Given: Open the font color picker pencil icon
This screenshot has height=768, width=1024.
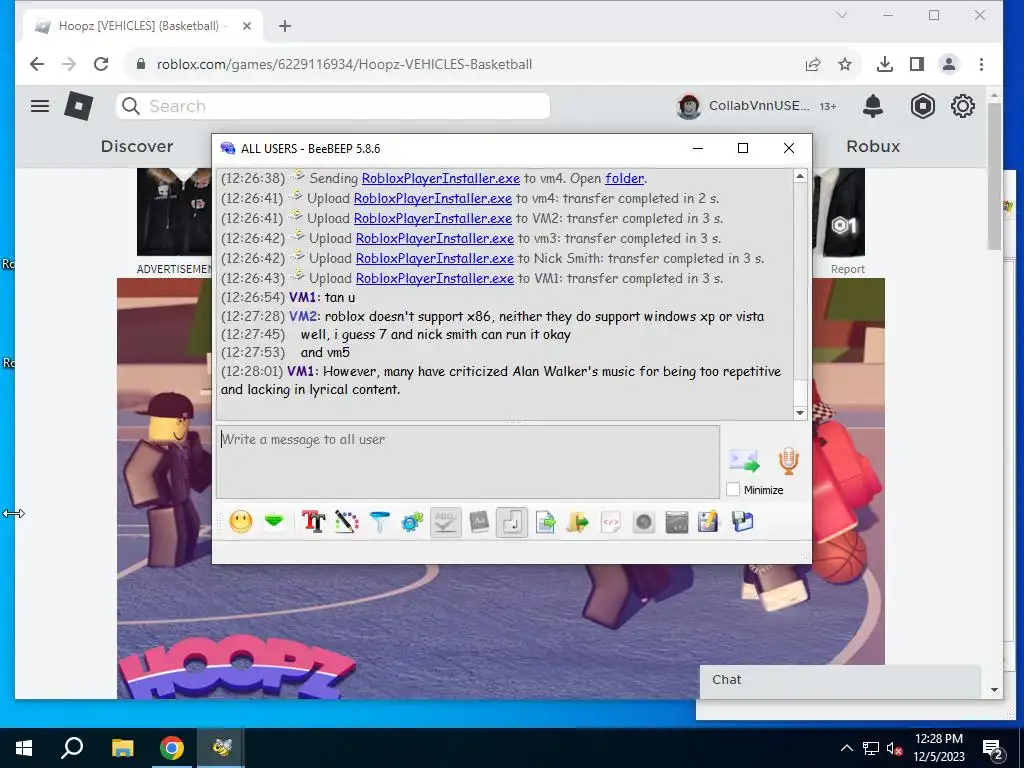Looking at the screenshot, I should (x=347, y=522).
